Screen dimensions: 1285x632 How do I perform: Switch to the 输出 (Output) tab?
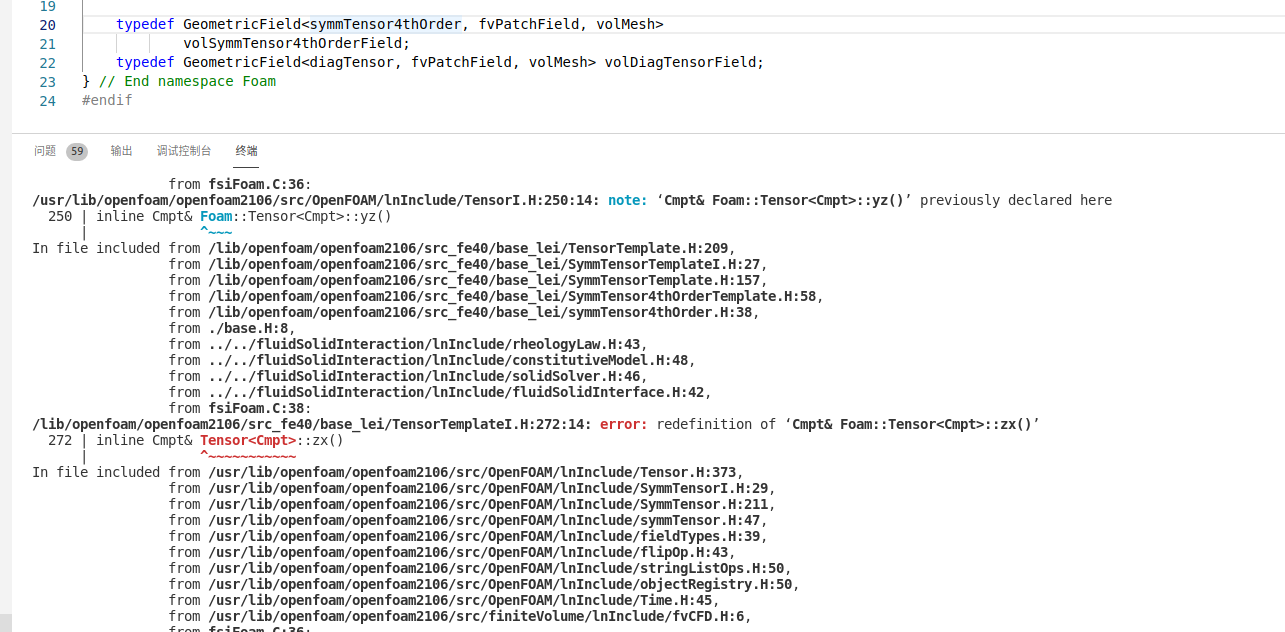coord(121,151)
